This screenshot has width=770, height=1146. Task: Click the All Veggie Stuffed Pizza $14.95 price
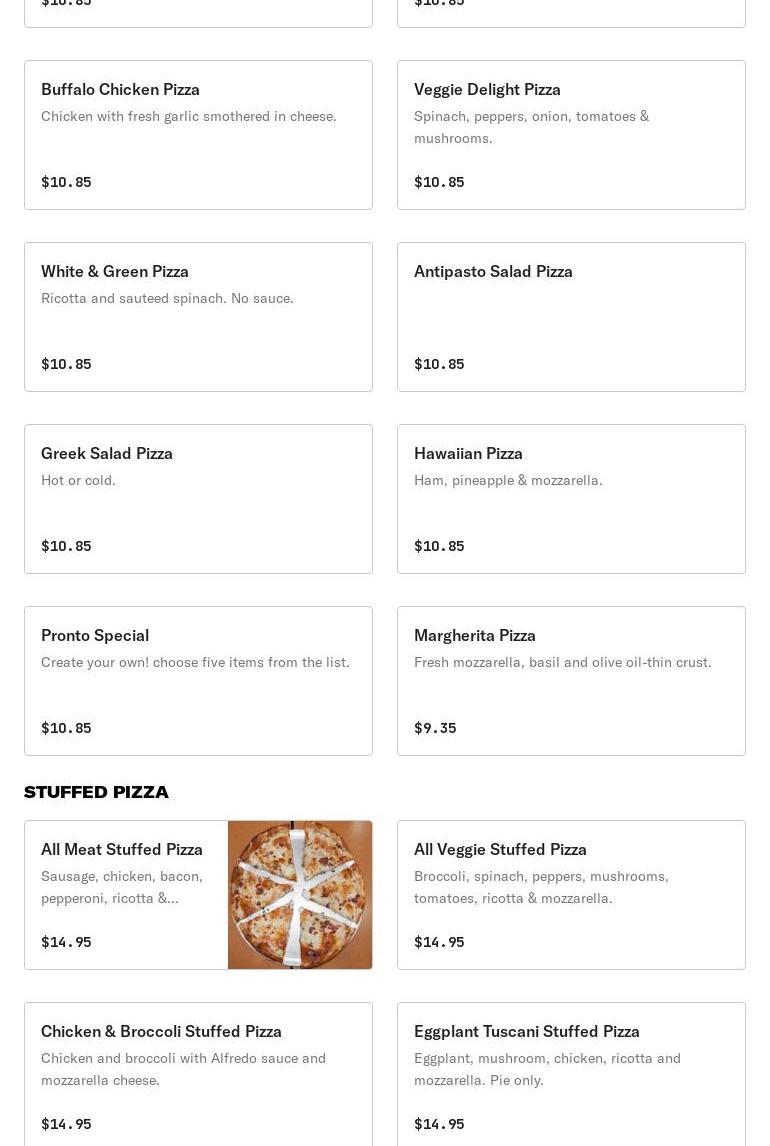pos(439,942)
